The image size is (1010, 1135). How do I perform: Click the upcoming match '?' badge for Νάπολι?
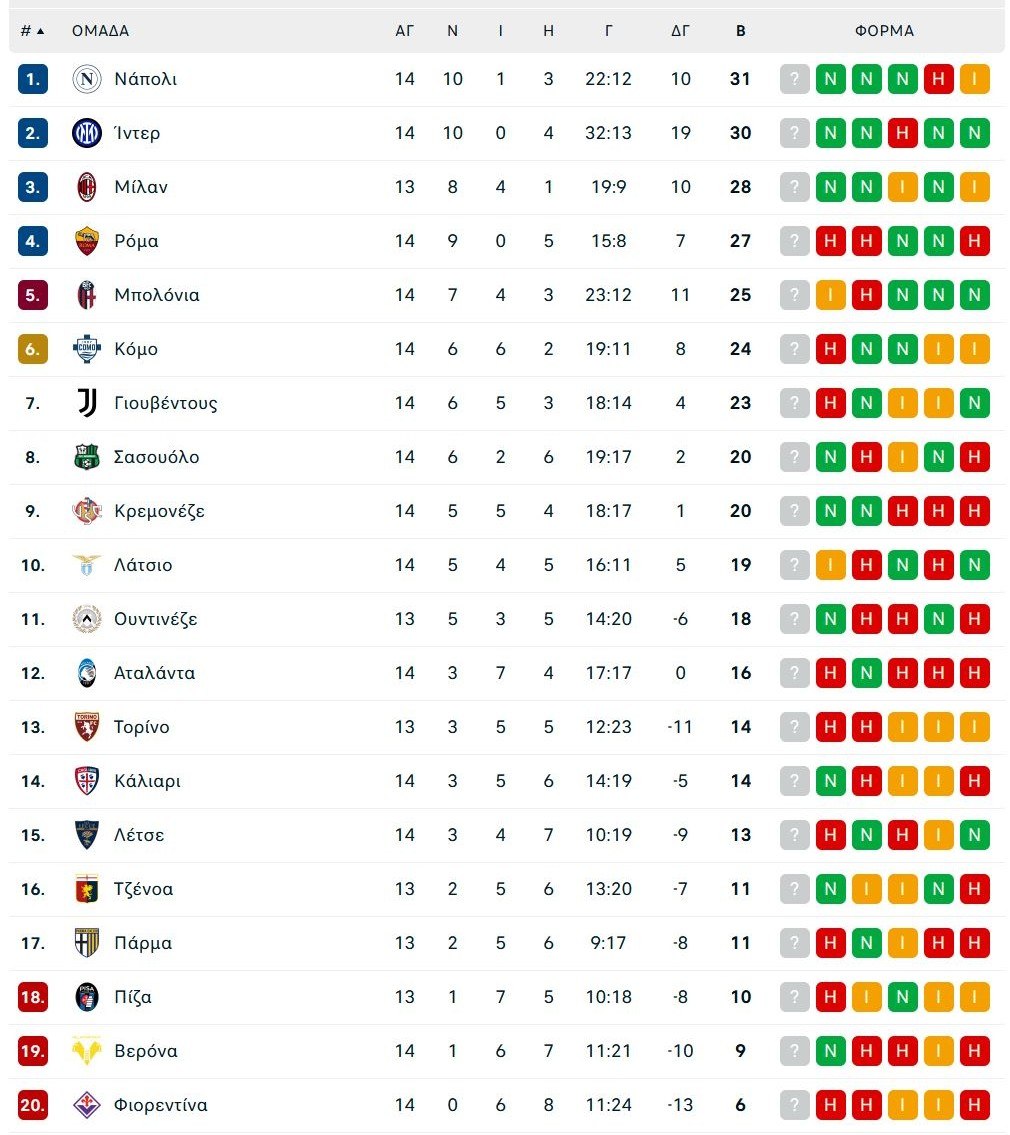tap(794, 79)
